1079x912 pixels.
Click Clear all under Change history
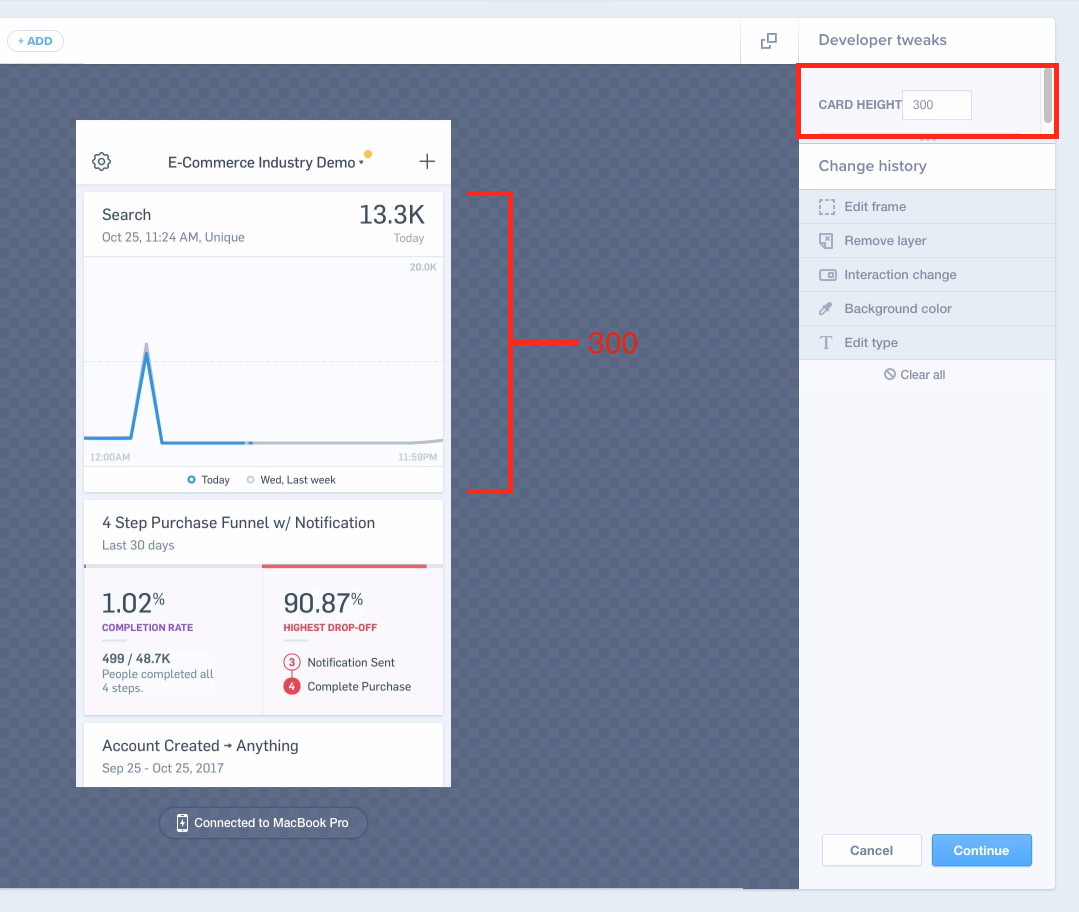(914, 375)
